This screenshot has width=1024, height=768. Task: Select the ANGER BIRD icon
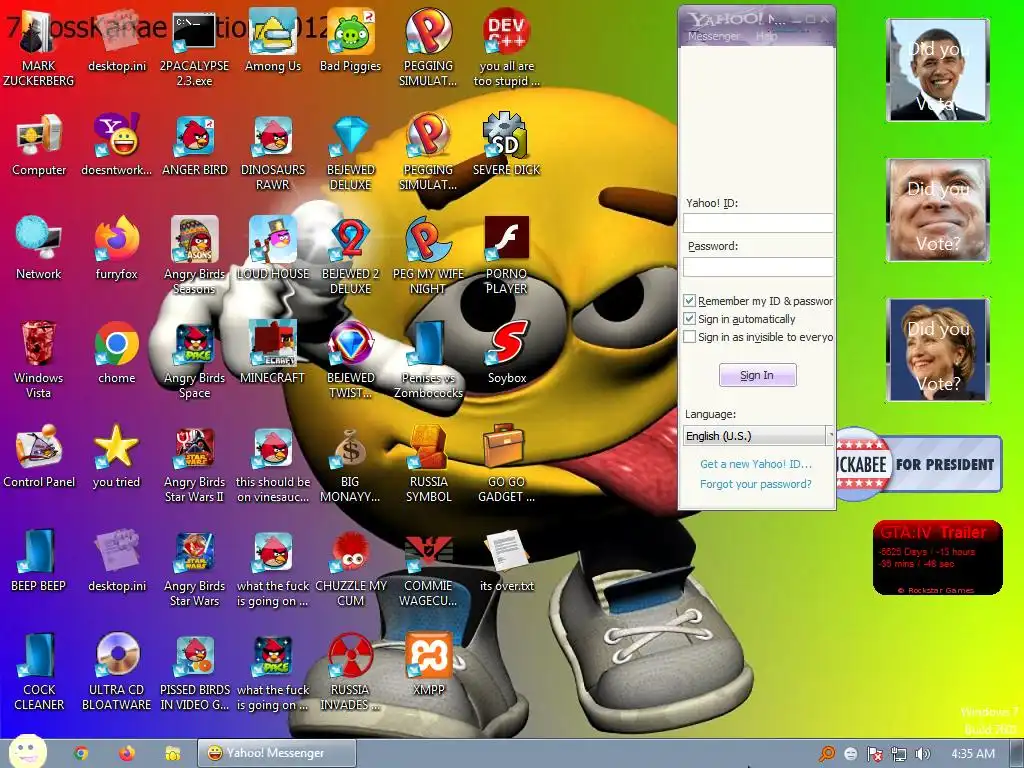coord(195,146)
